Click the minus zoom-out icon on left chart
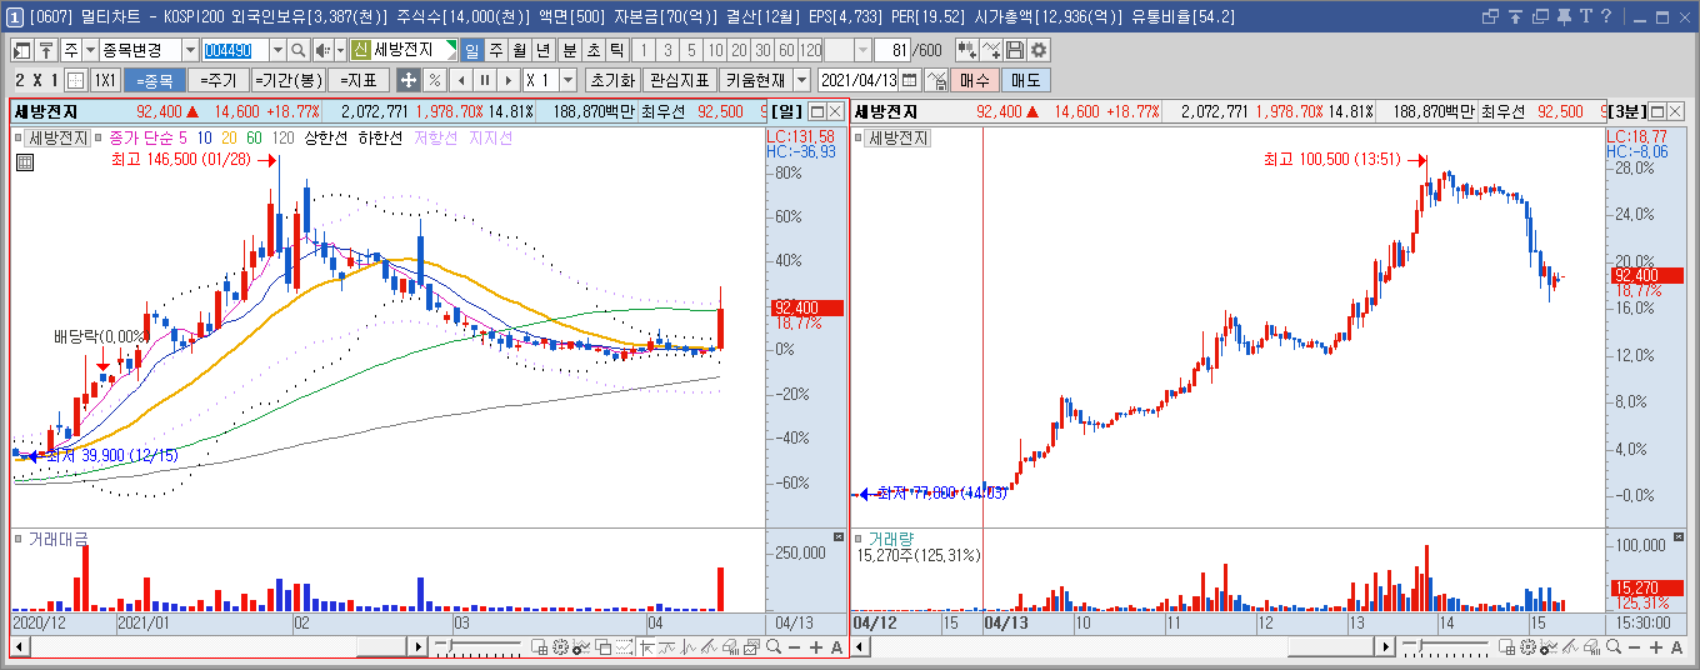This screenshot has height=670, width=1700. pos(794,648)
